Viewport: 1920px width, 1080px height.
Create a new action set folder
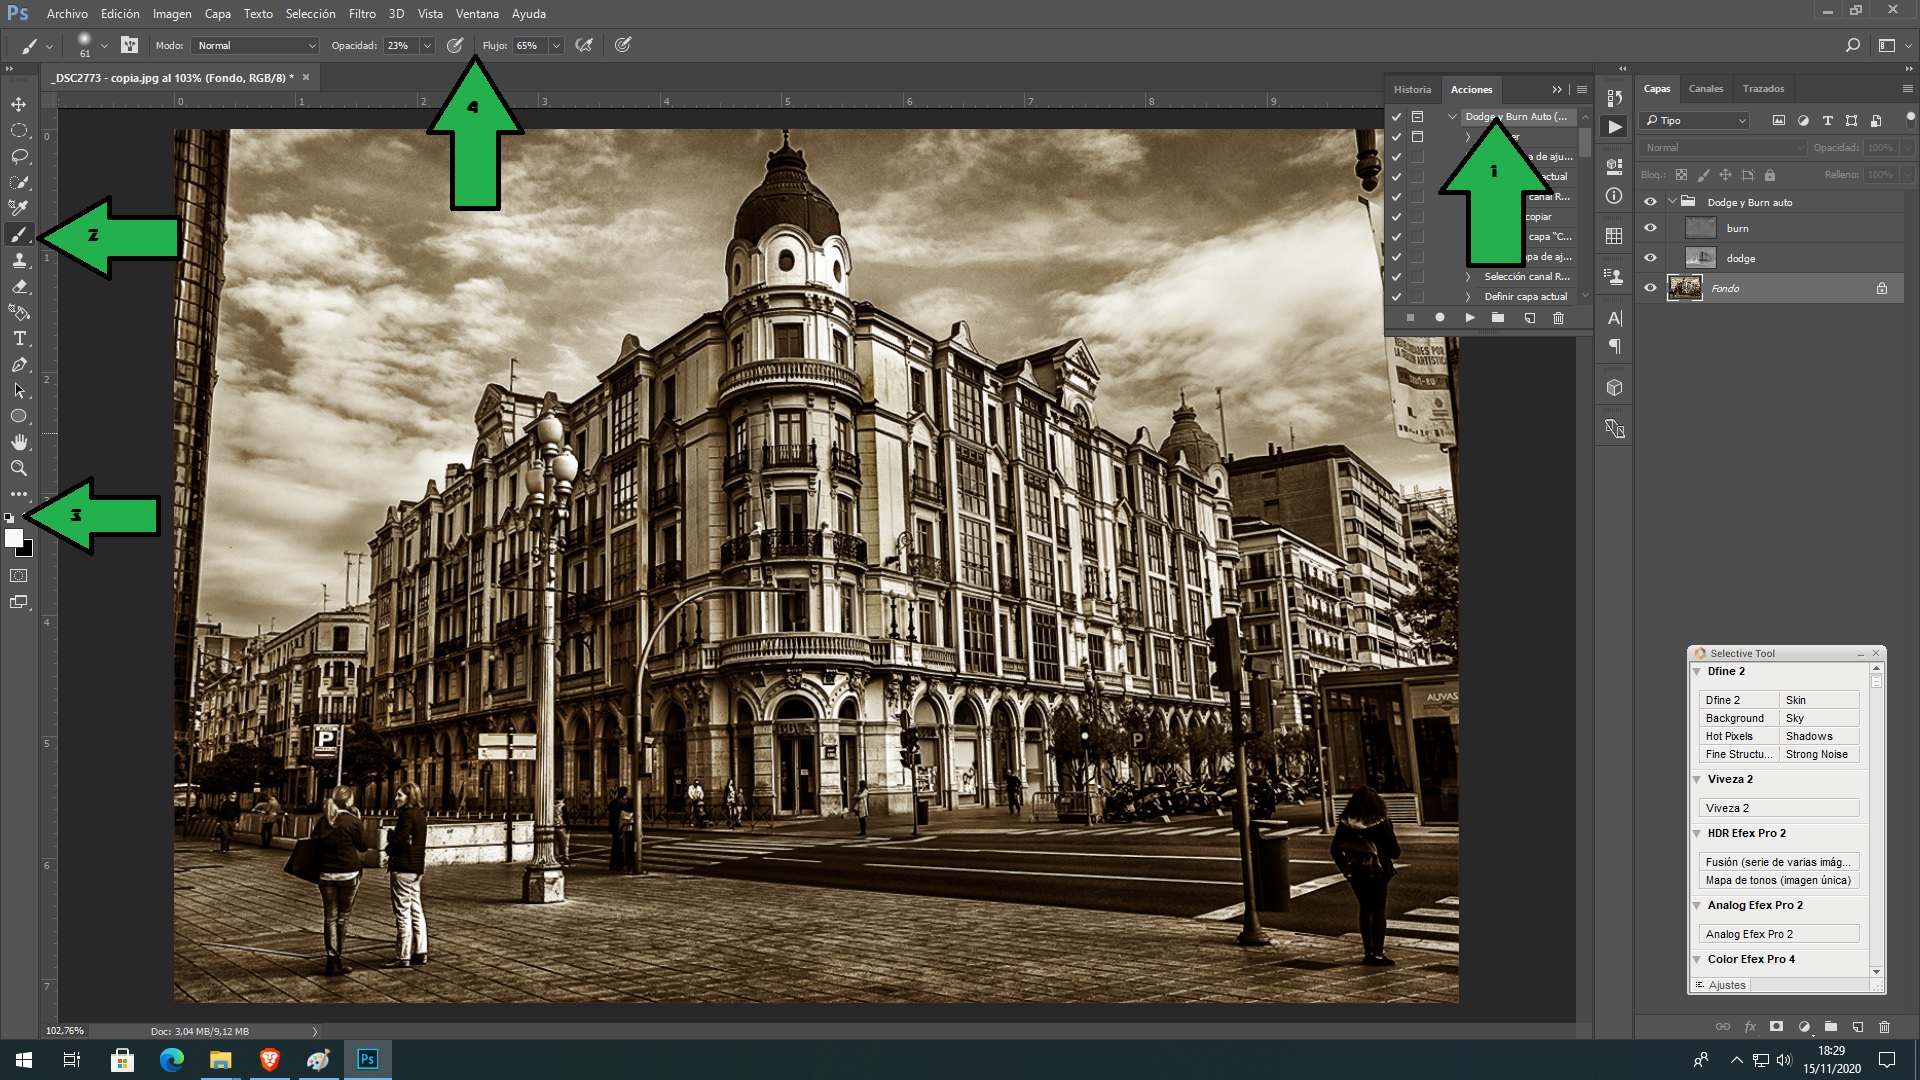click(1498, 318)
